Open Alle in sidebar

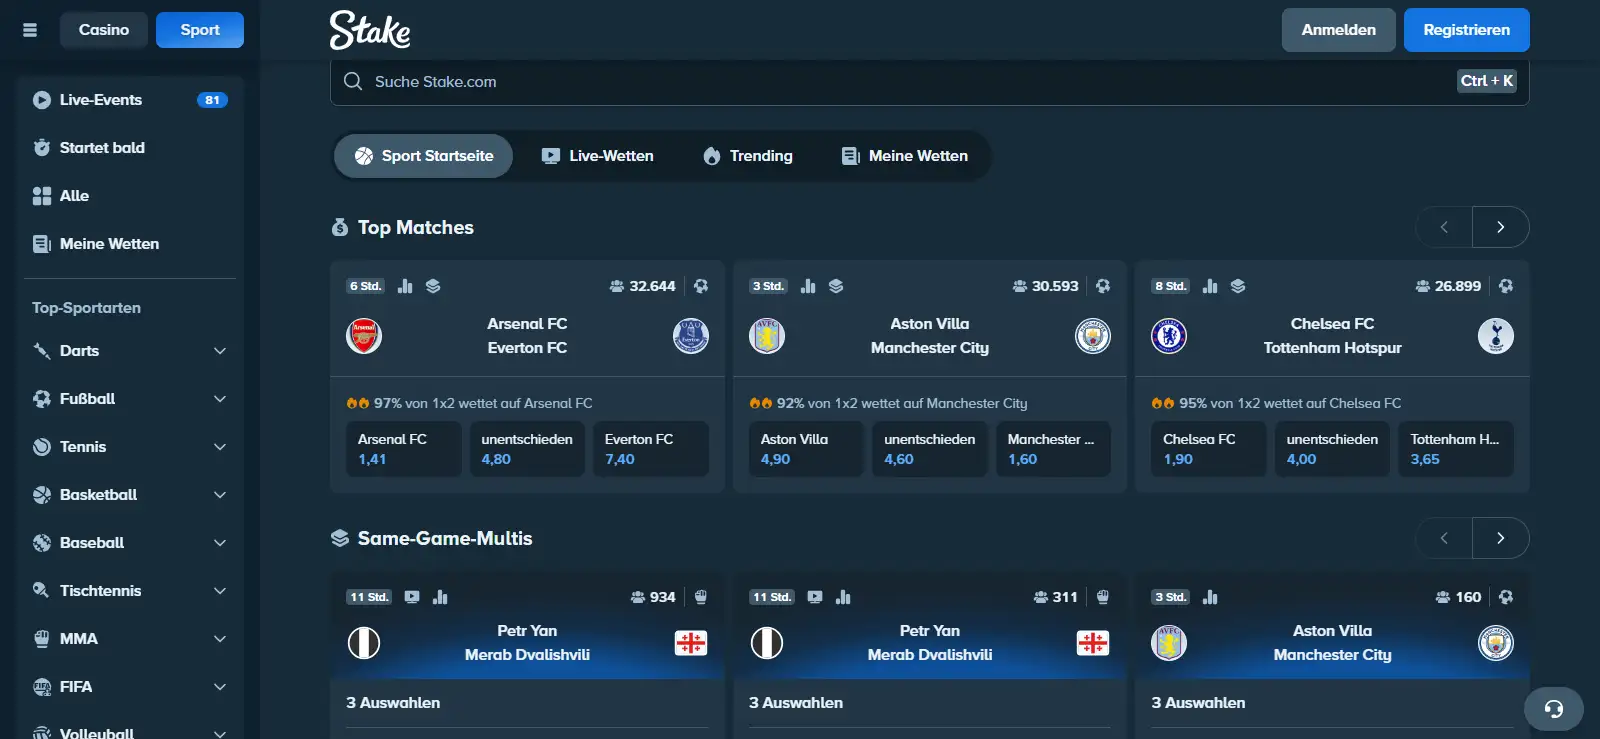click(130, 196)
